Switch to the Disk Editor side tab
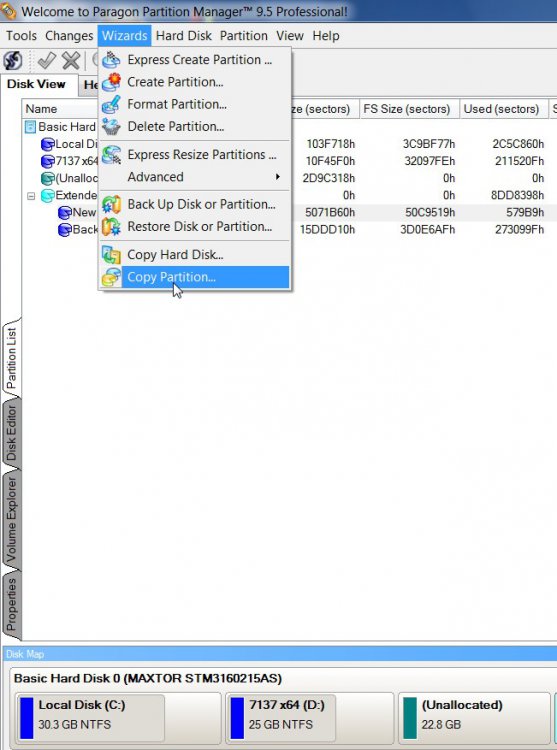The width and height of the screenshot is (557, 750). point(11,434)
